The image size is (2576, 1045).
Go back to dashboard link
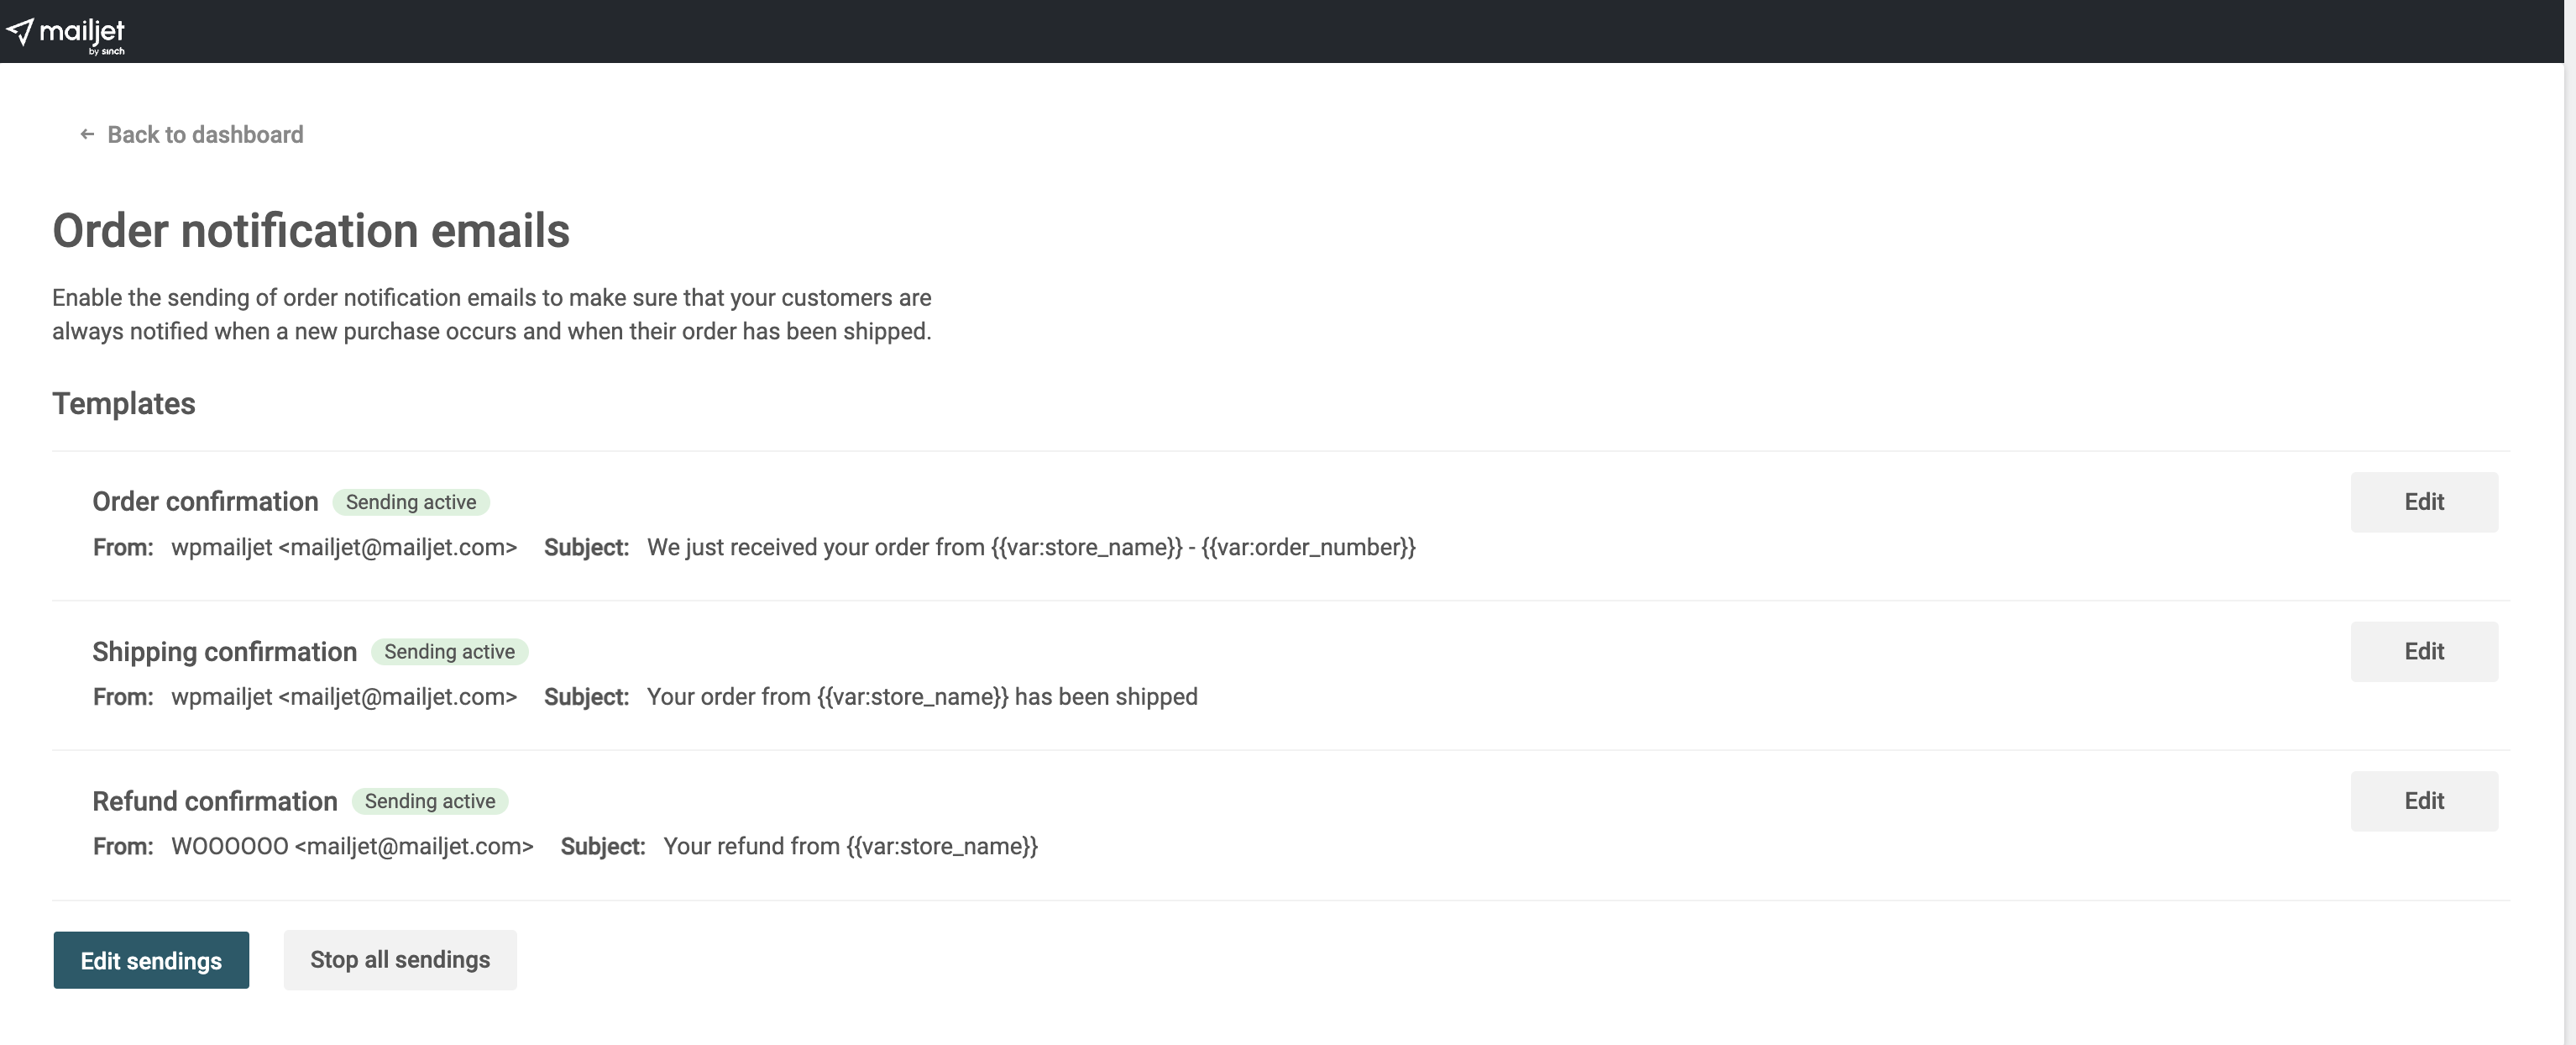[205, 135]
